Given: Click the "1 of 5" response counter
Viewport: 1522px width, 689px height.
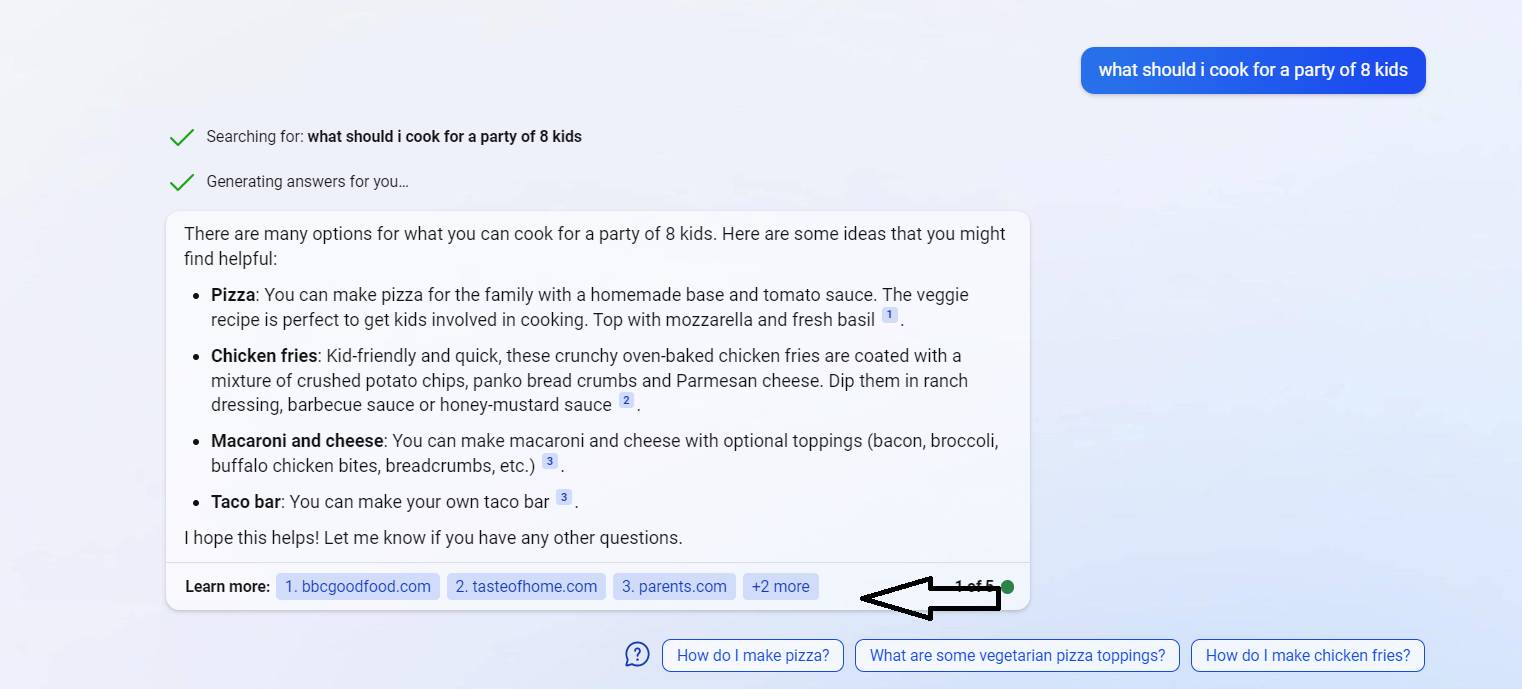Looking at the screenshot, I should (x=974, y=587).
